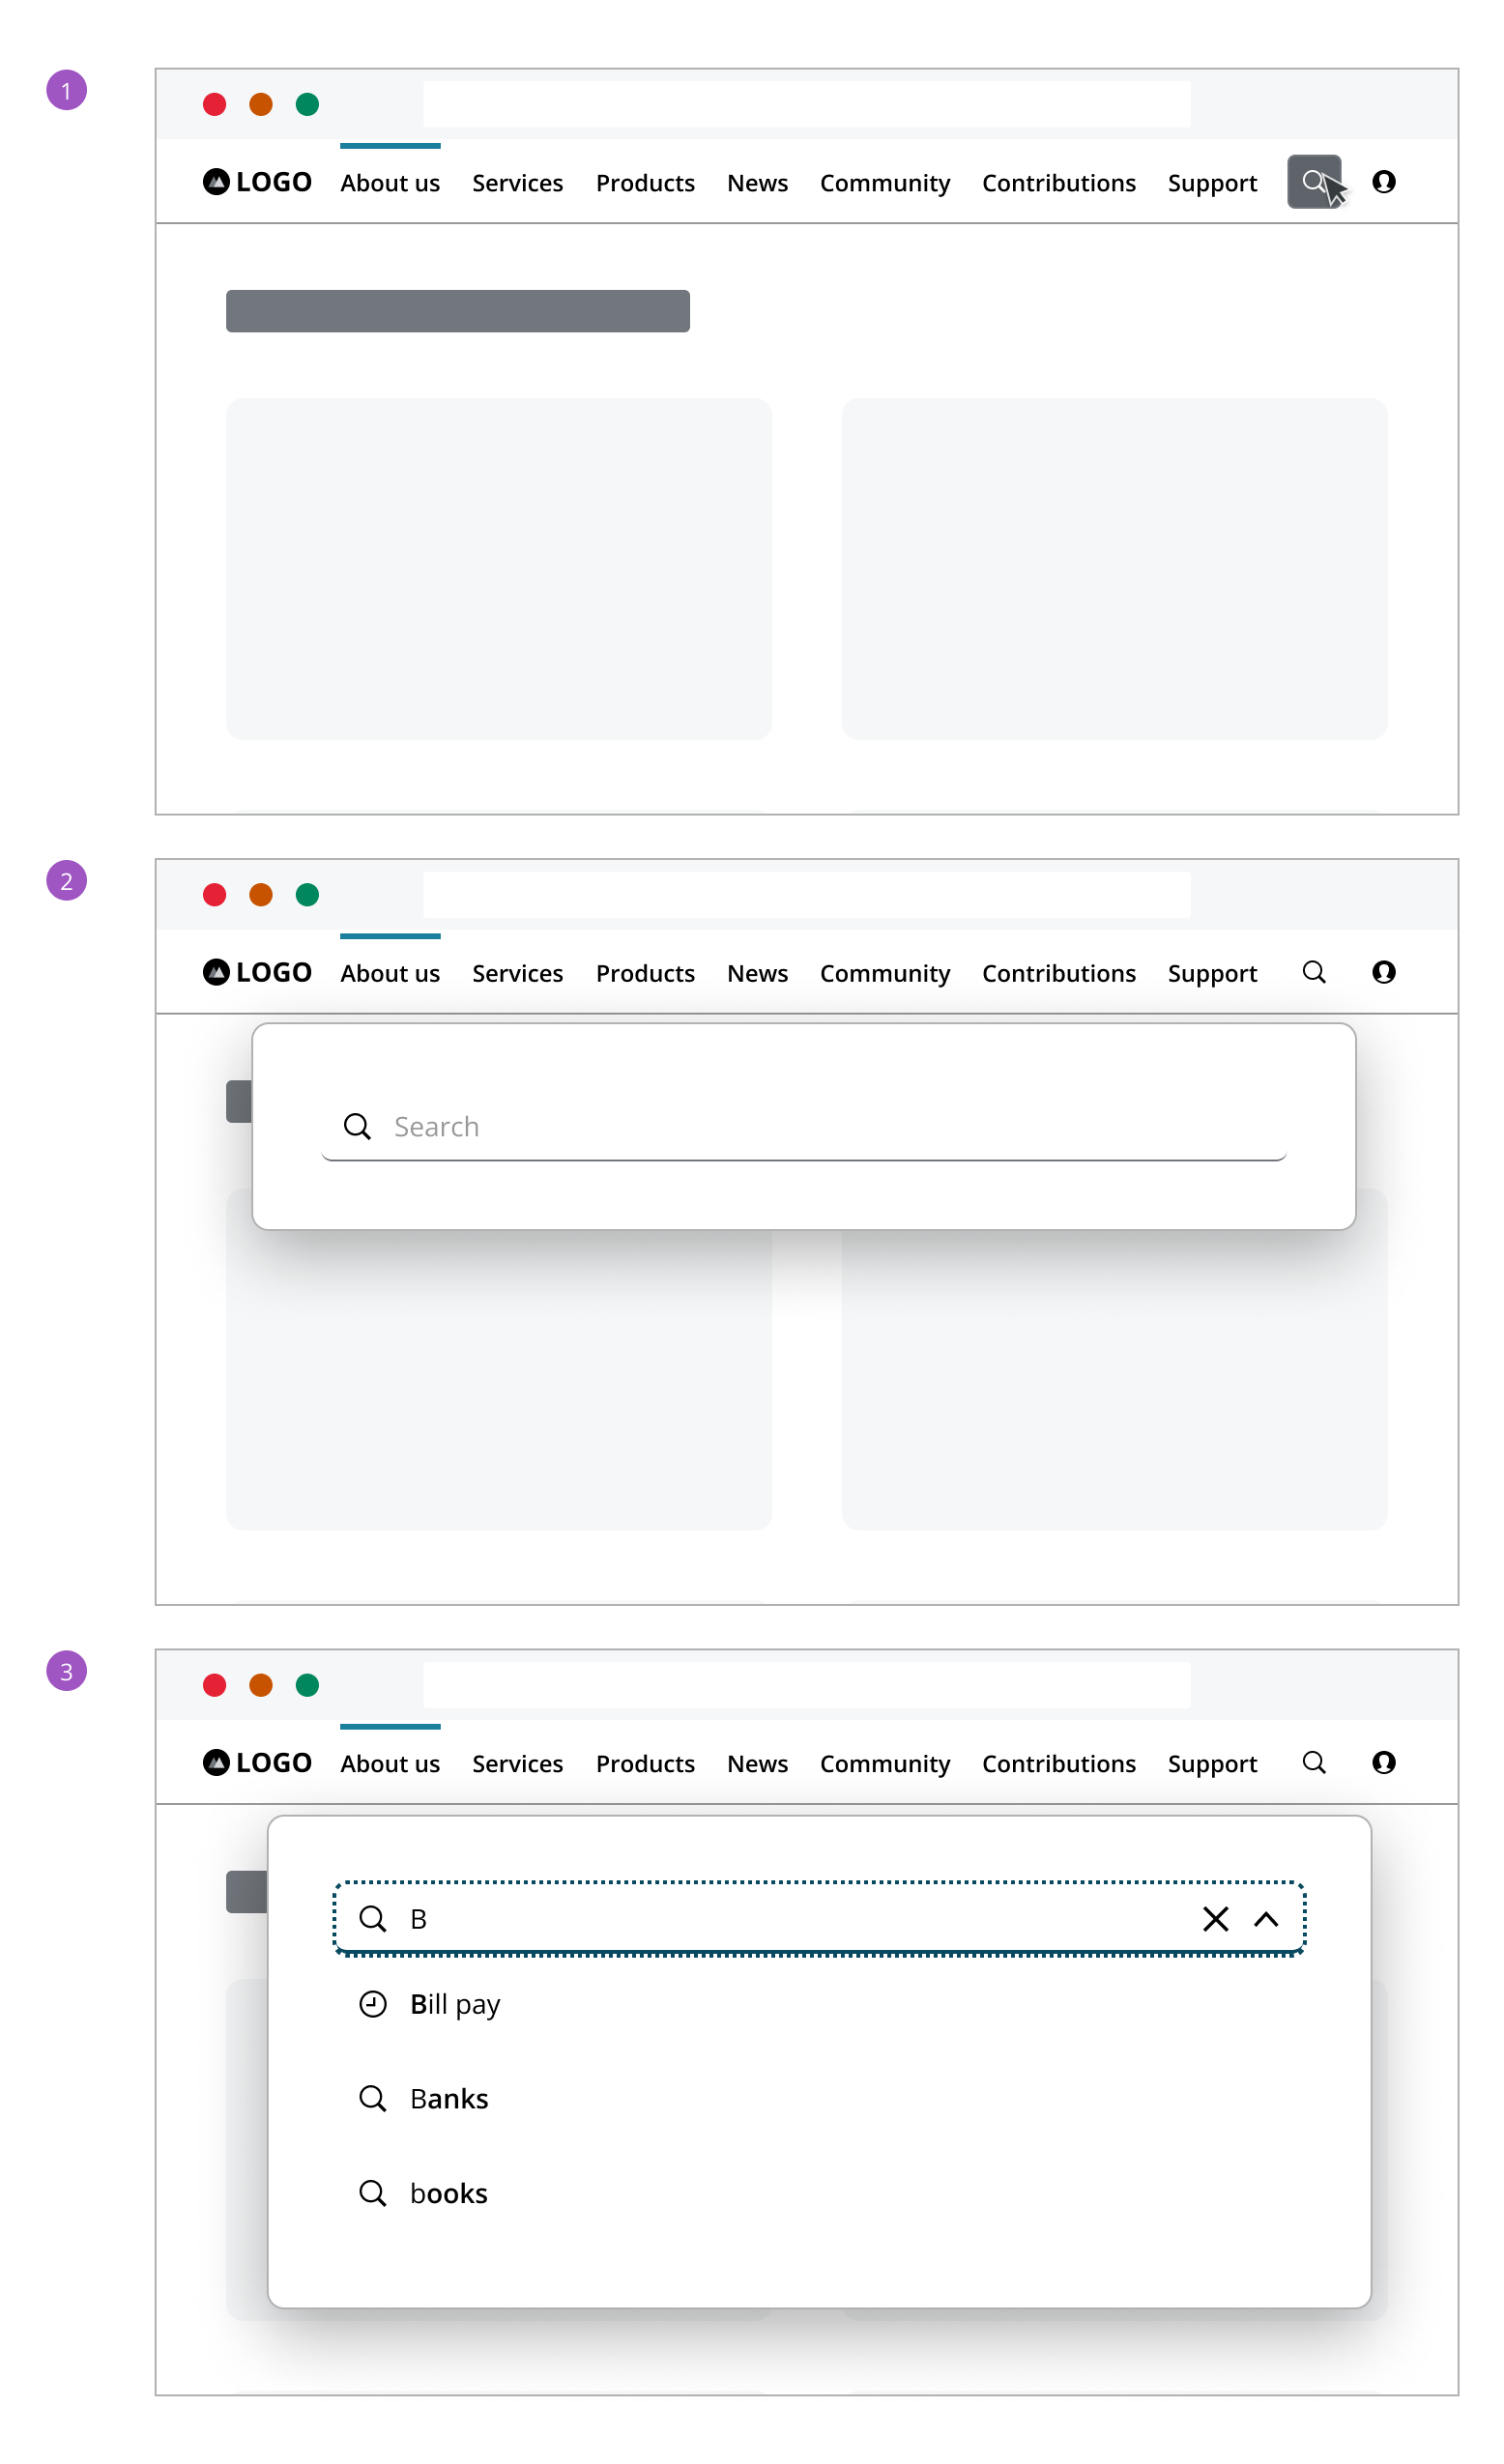The image size is (1504, 2464).
Task: Go to Products in first mockup nav
Action: coord(645,183)
